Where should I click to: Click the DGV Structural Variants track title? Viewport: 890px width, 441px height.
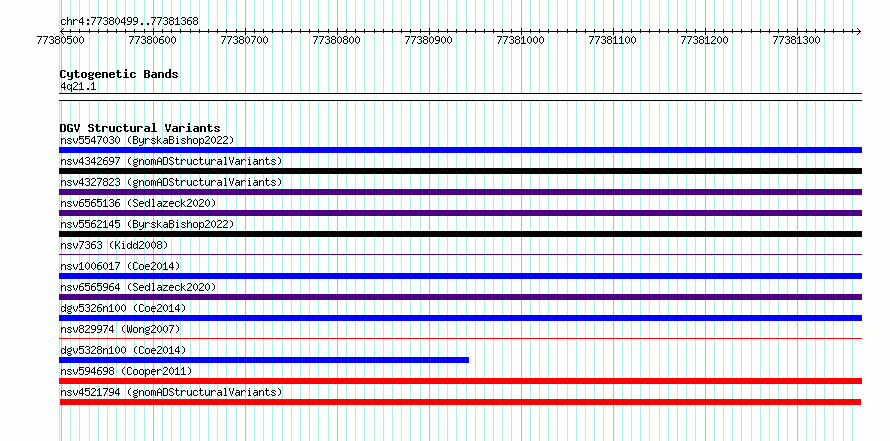click(x=140, y=128)
